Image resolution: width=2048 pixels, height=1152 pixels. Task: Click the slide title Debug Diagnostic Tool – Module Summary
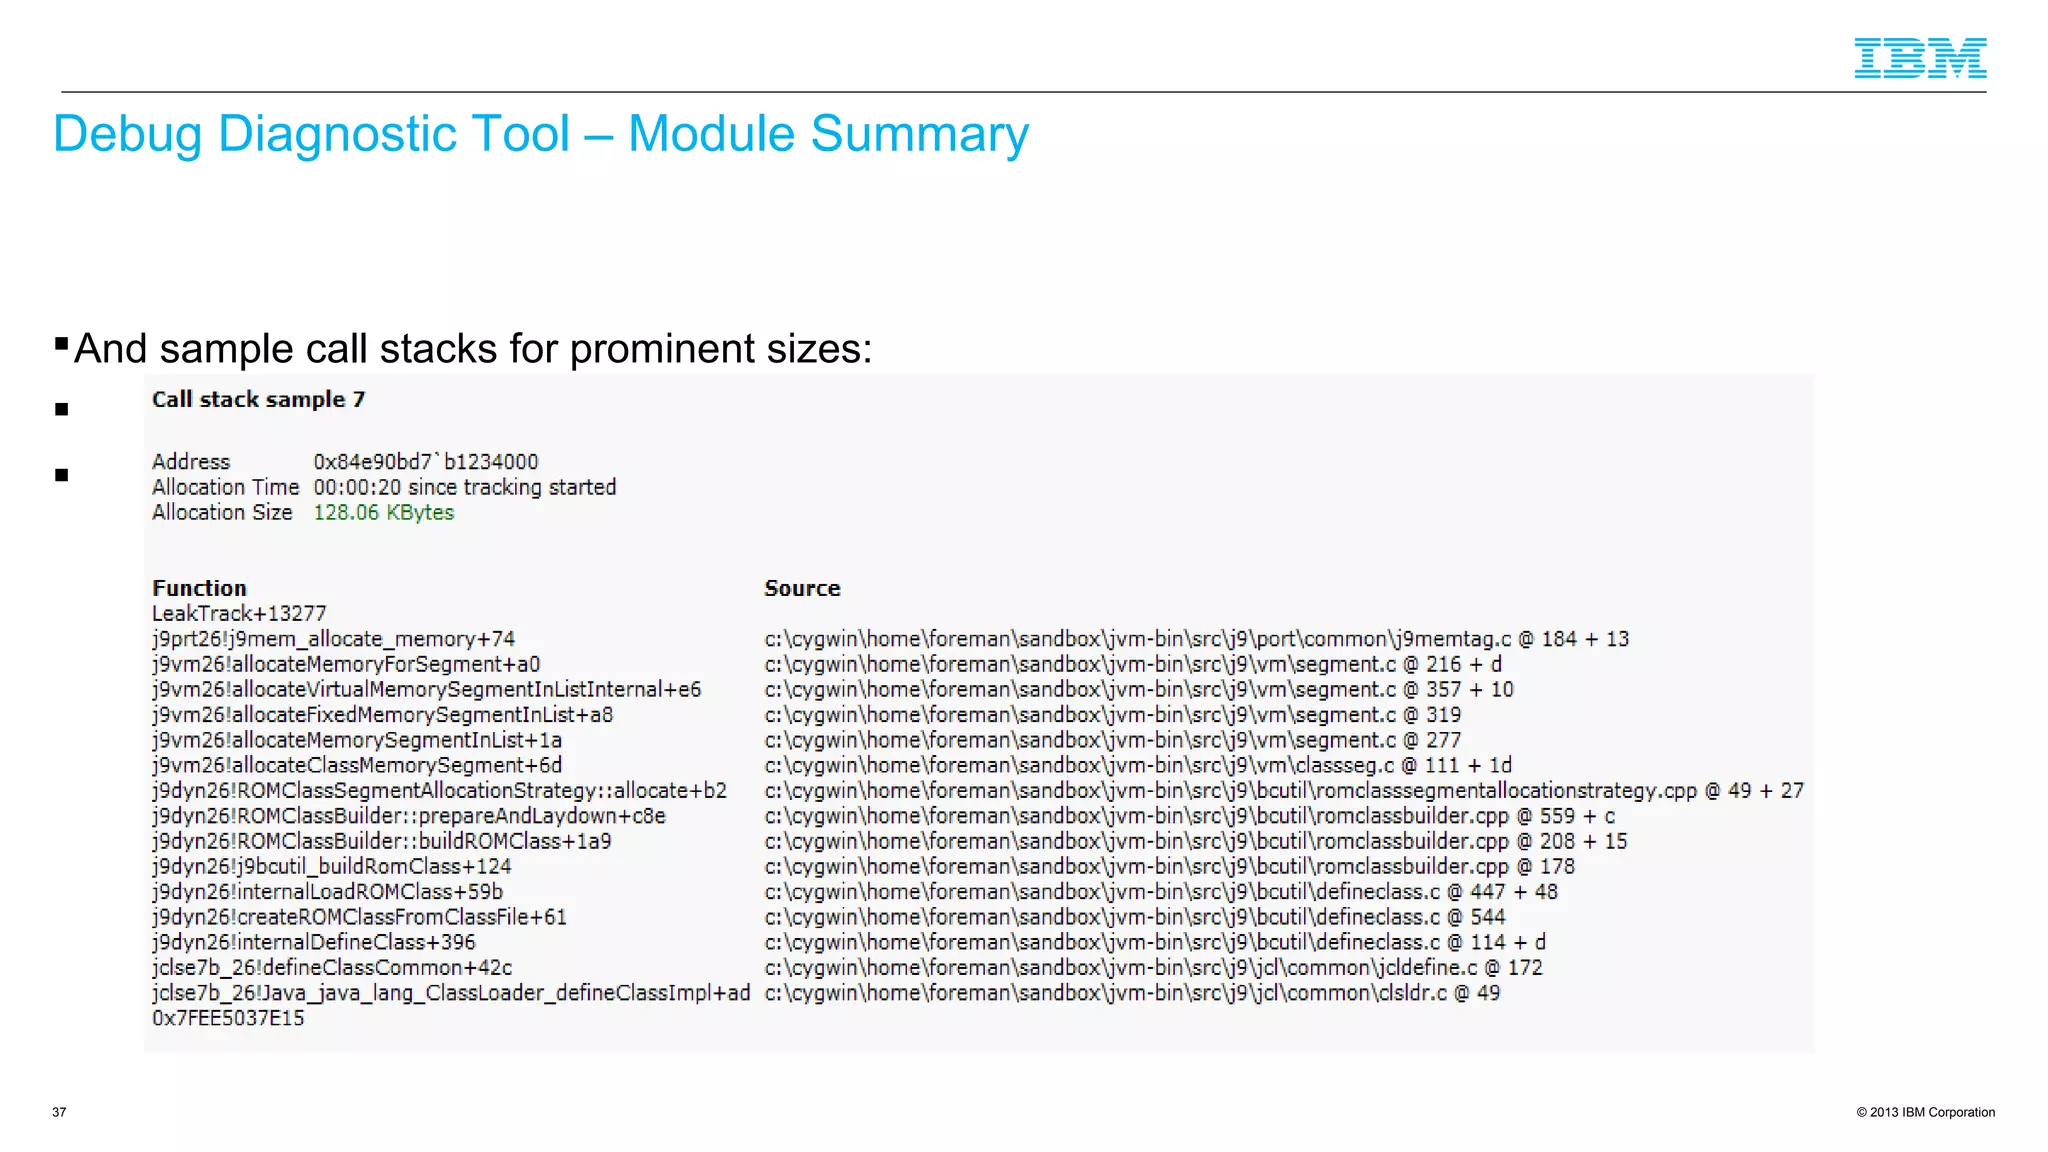click(541, 134)
